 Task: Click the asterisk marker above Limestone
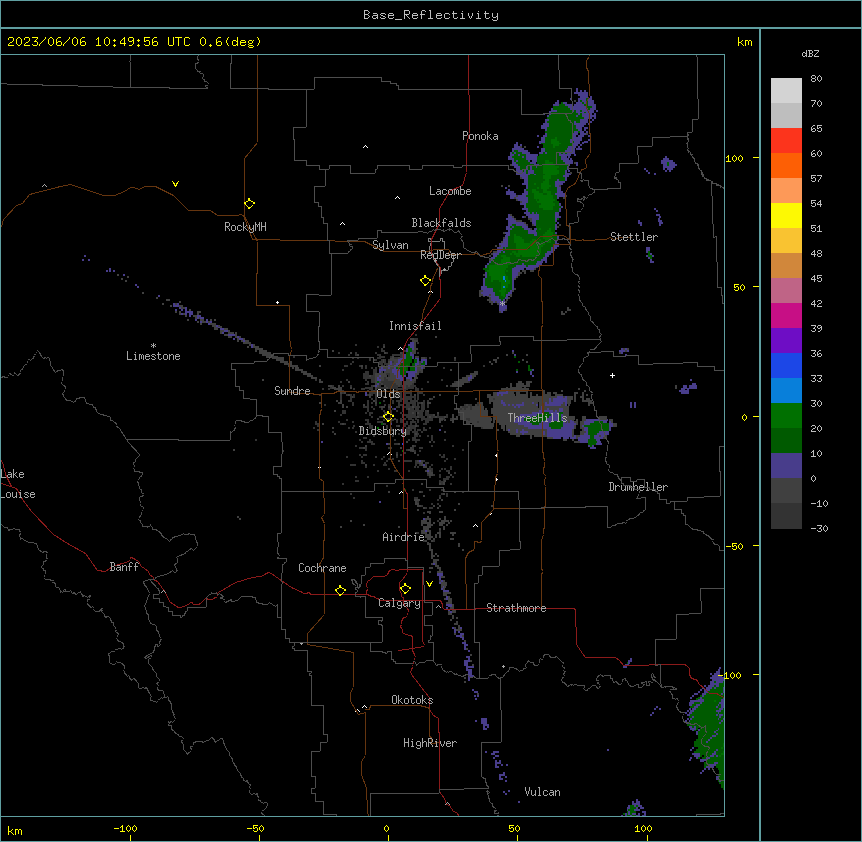(x=153, y=346)
